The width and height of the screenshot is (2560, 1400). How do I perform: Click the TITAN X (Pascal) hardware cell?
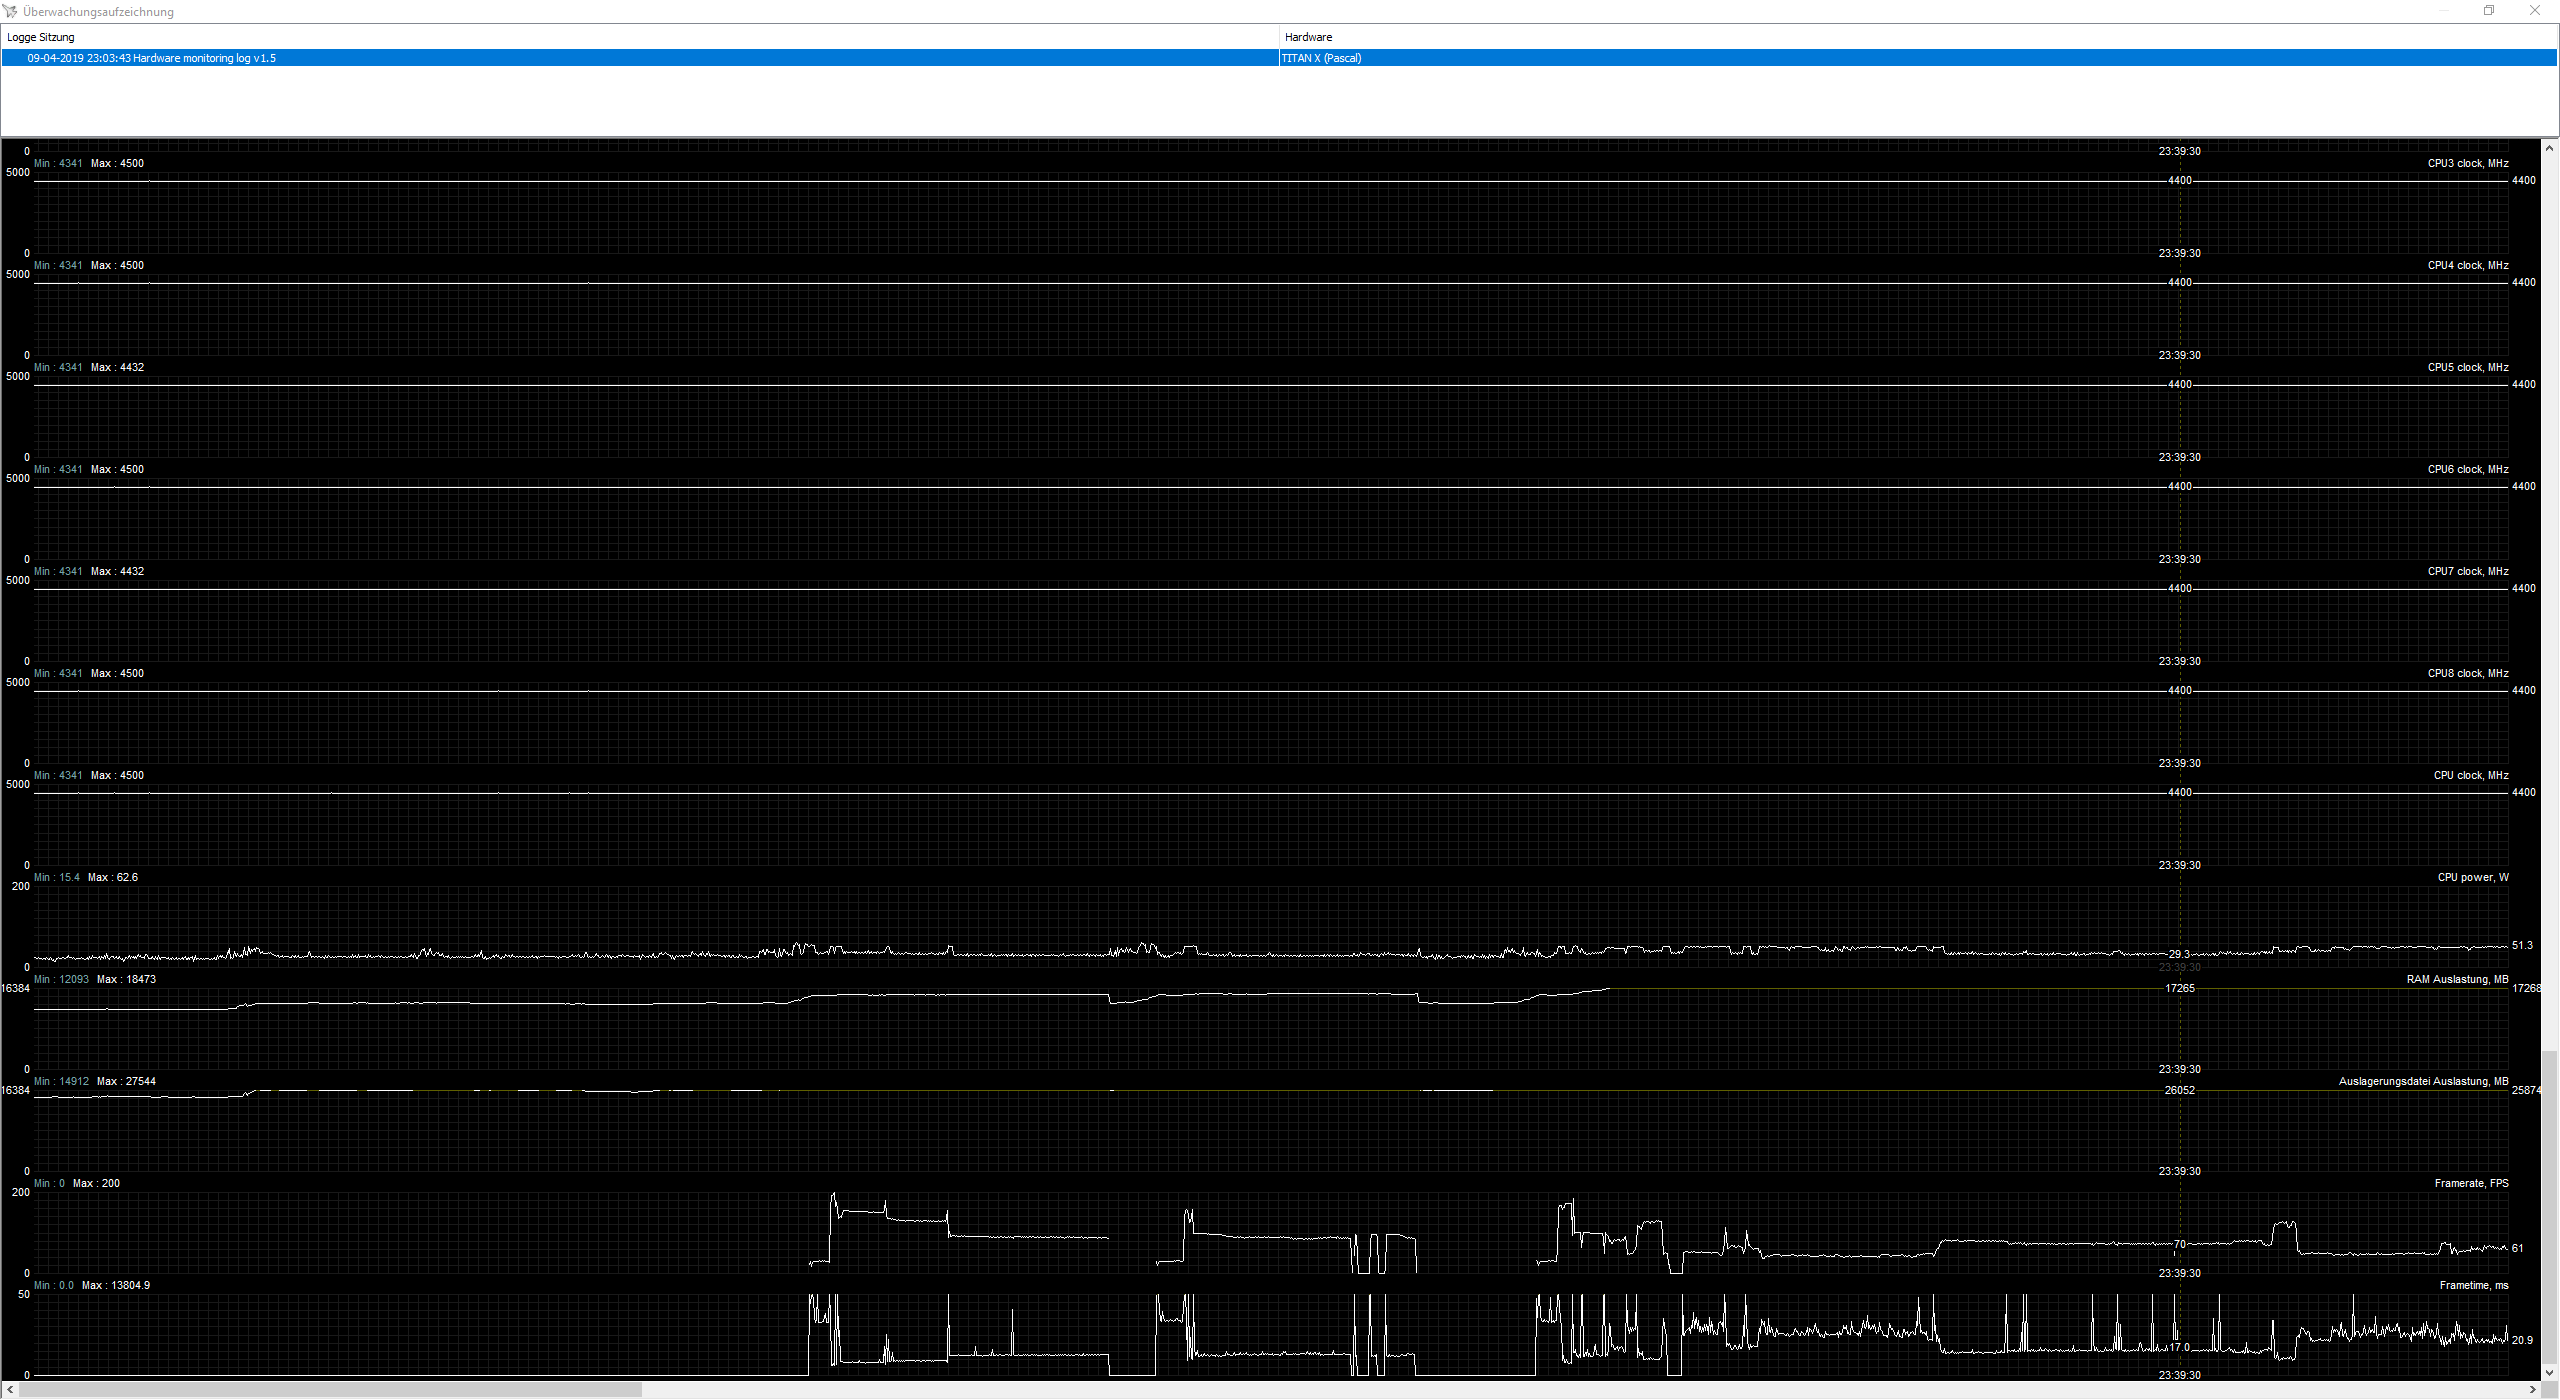click(1322, 58)
